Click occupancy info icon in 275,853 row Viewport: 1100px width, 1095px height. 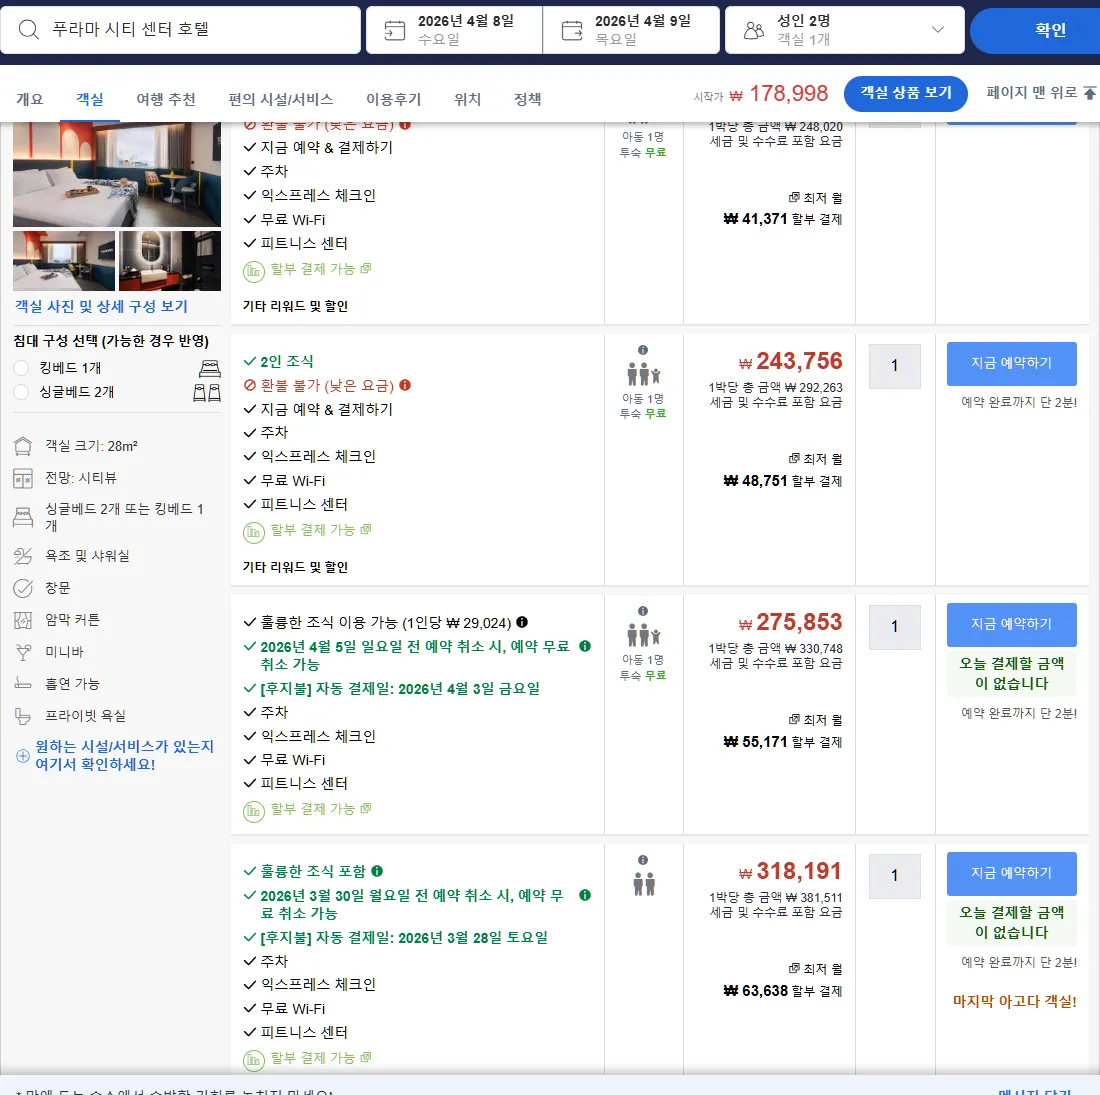[x=643, y=611]
